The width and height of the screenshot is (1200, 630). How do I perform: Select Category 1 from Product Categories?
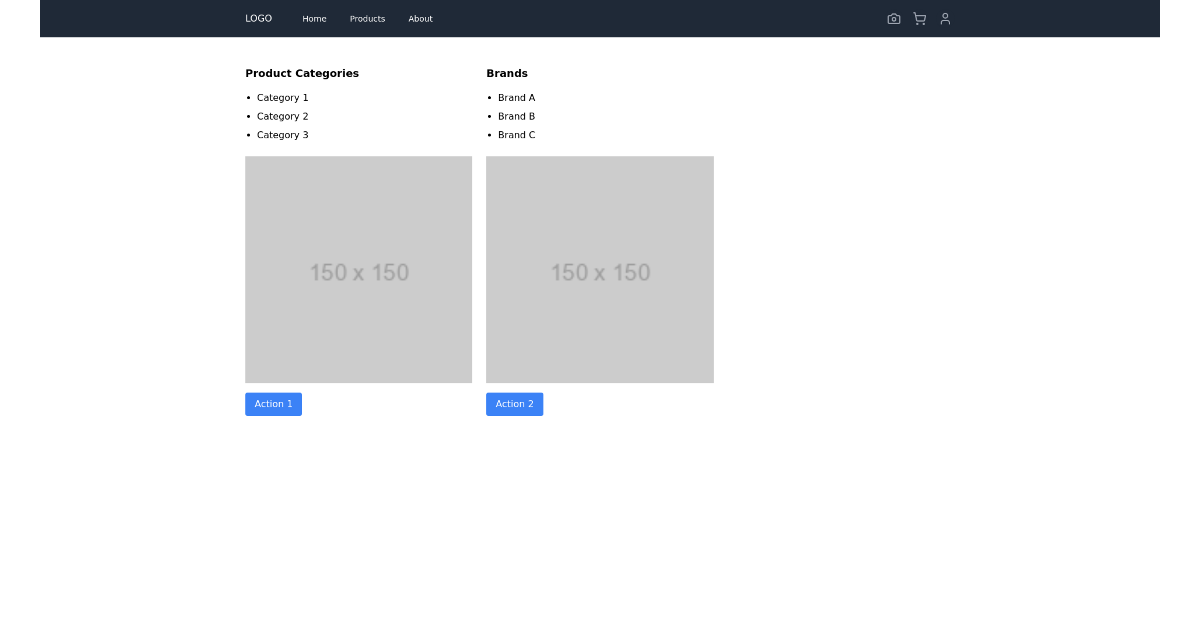pos(283,97)
